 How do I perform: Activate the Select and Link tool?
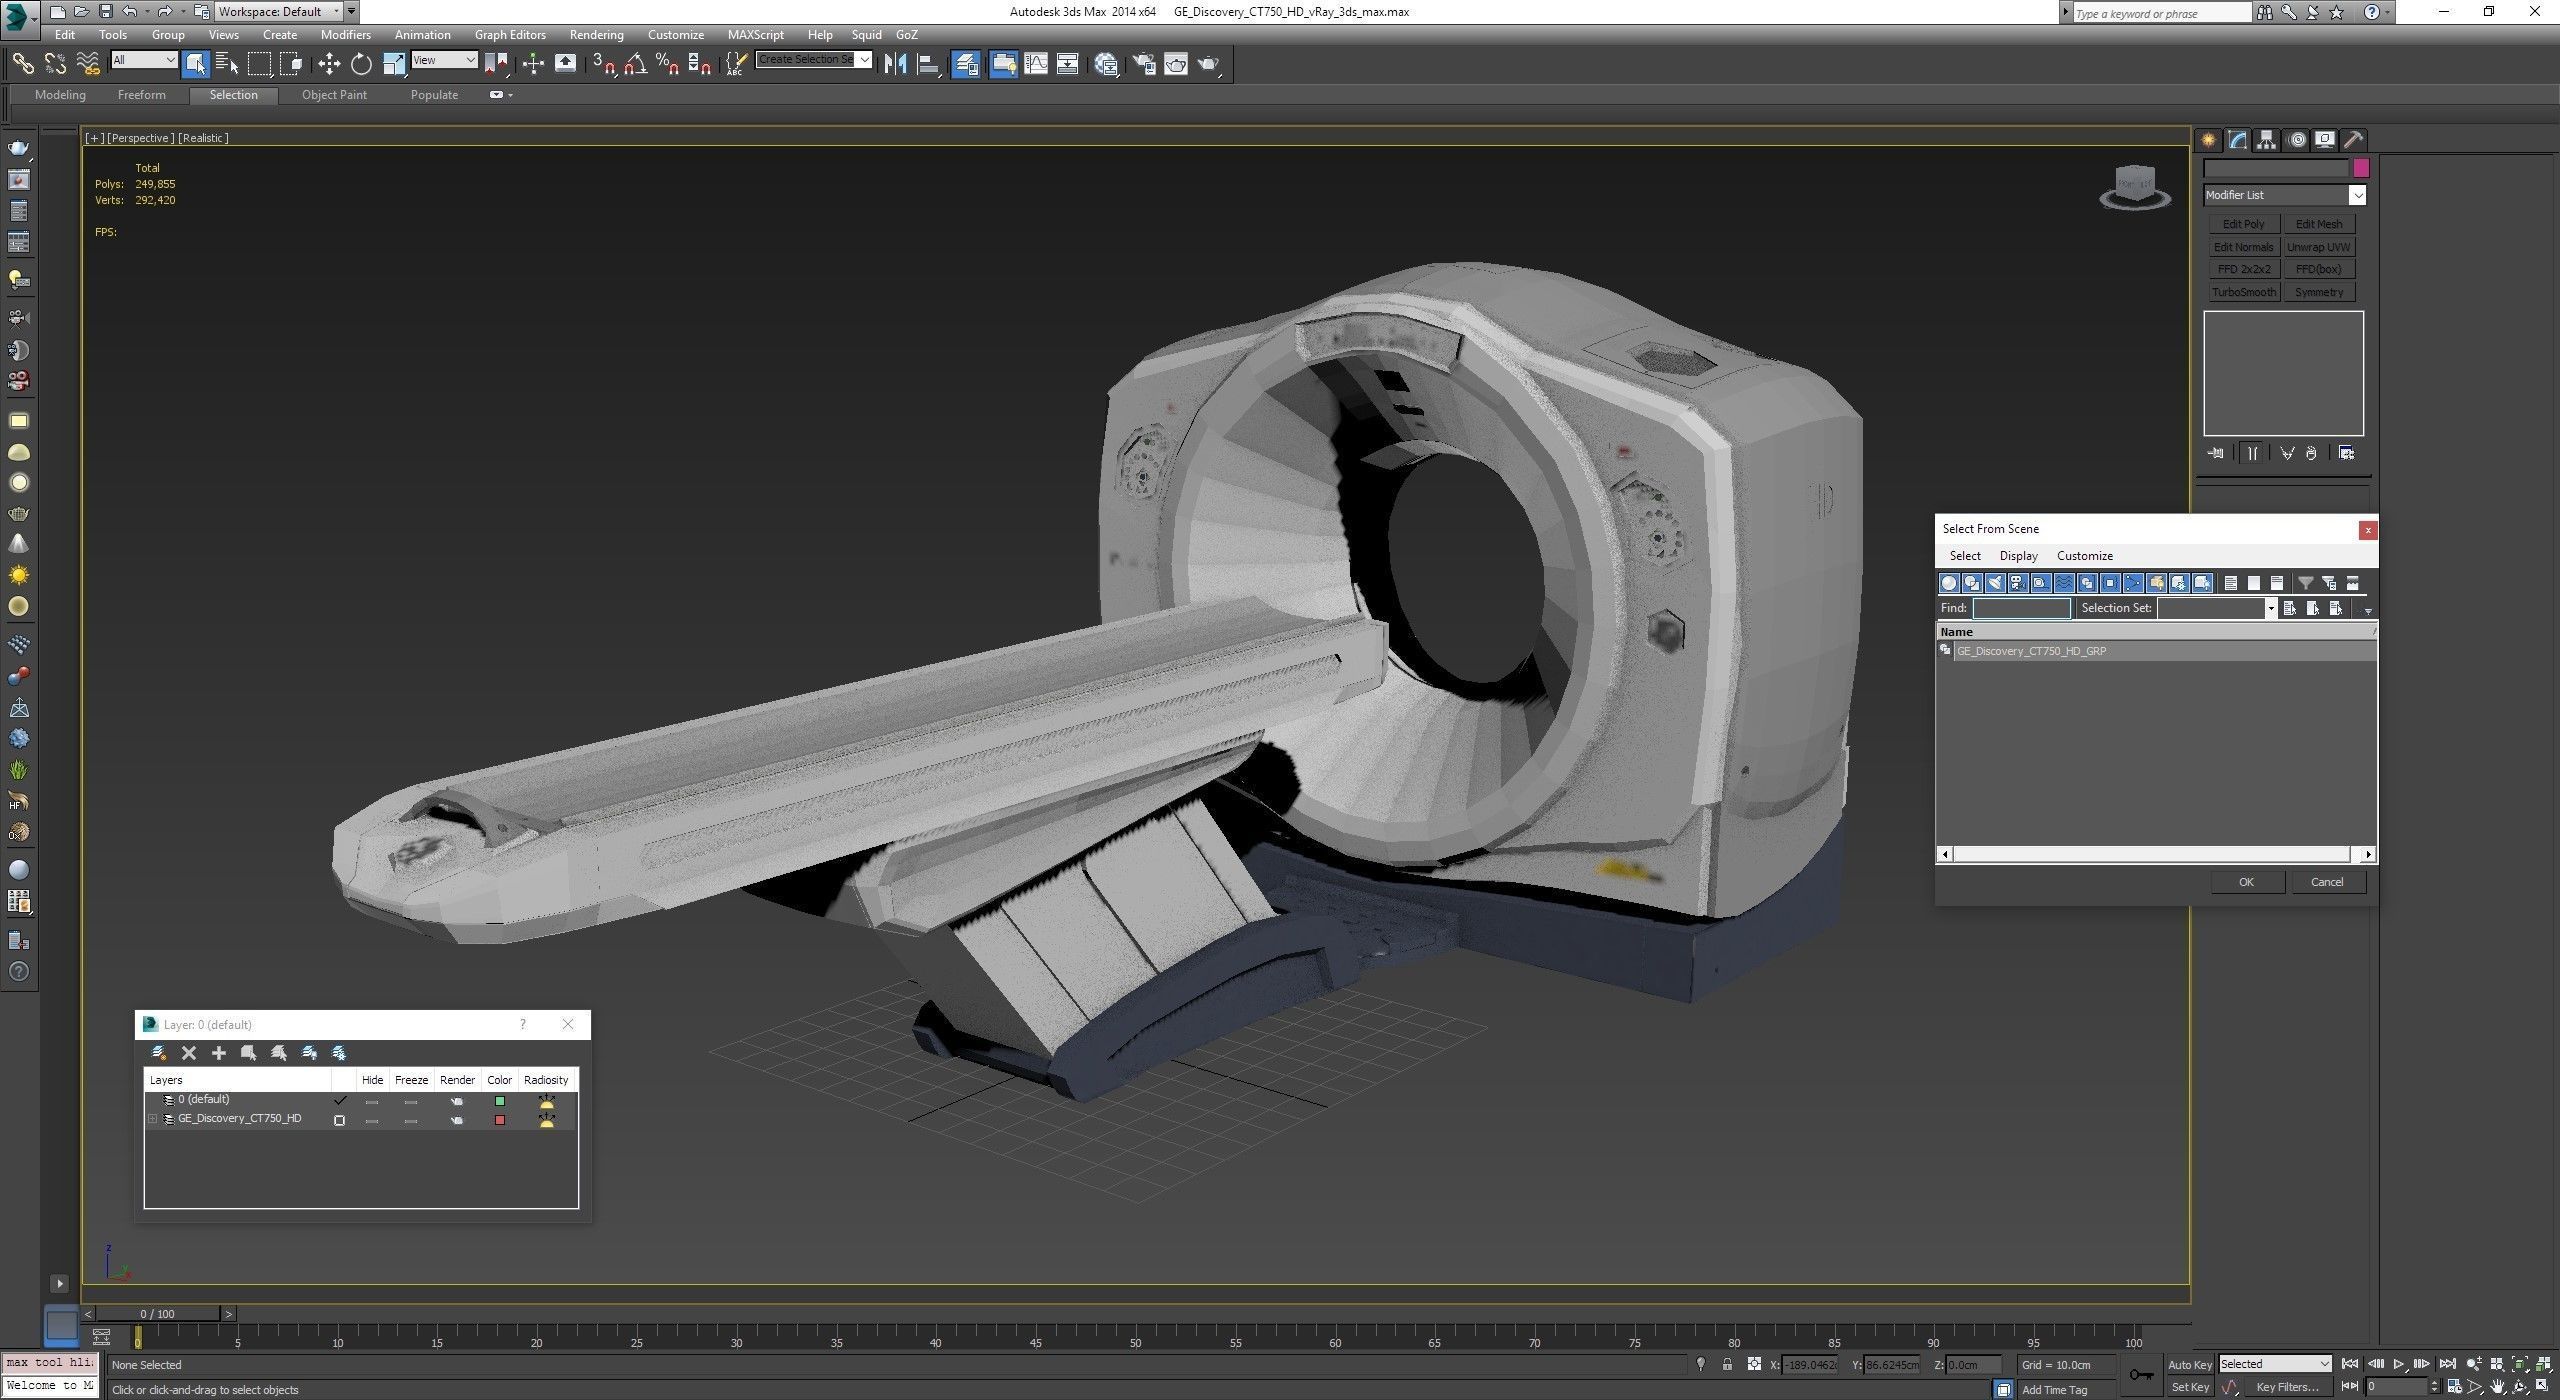pos(22,64)
